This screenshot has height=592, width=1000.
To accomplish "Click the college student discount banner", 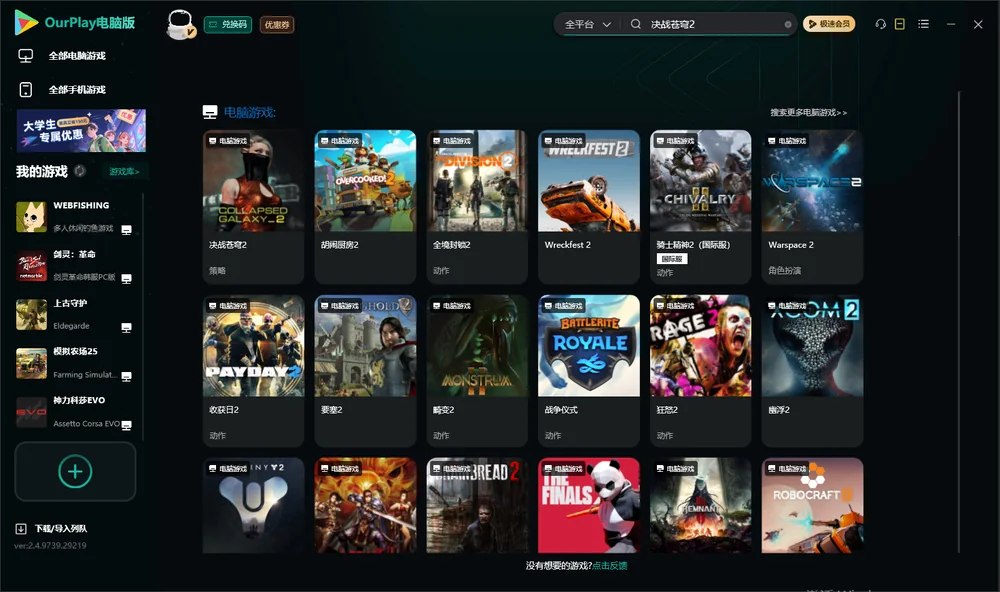I will (81, 130).
